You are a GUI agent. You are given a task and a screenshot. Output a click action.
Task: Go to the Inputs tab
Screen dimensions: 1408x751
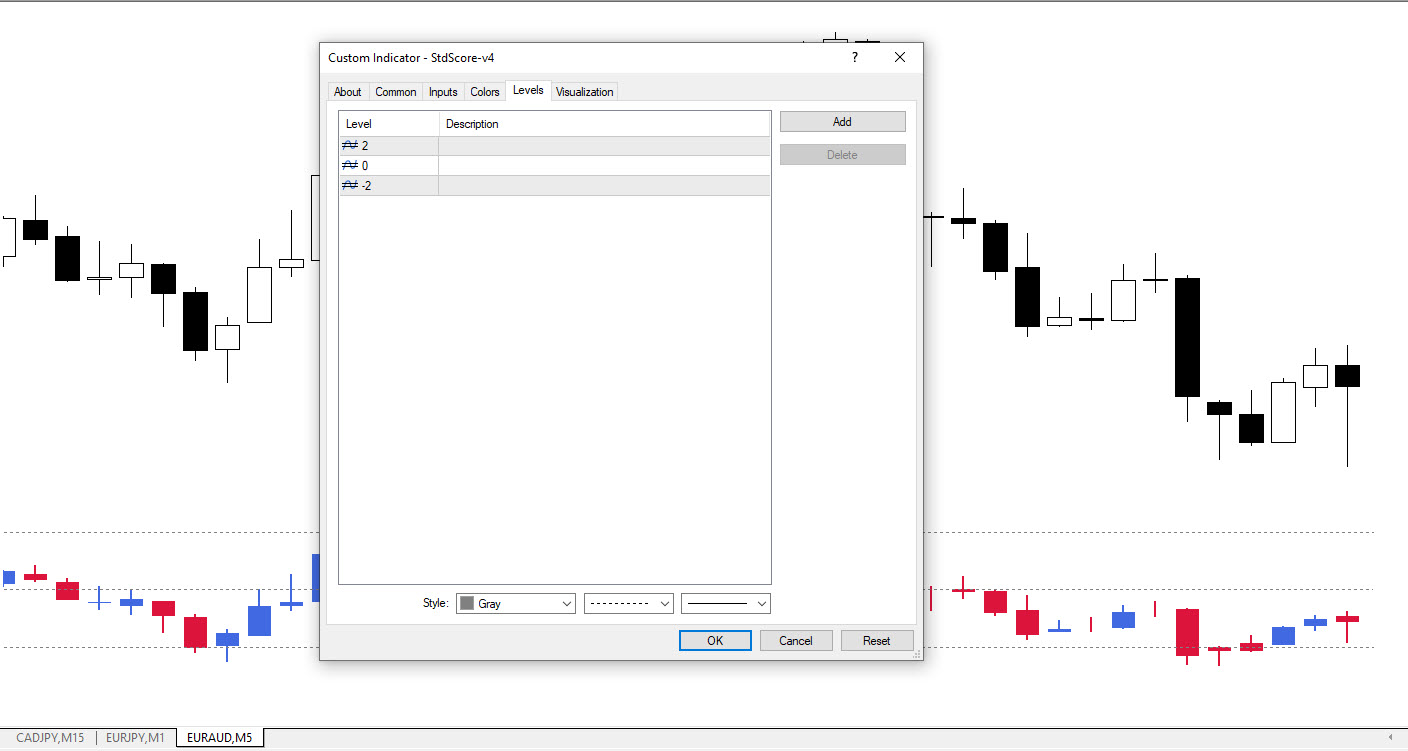point(443,92)
